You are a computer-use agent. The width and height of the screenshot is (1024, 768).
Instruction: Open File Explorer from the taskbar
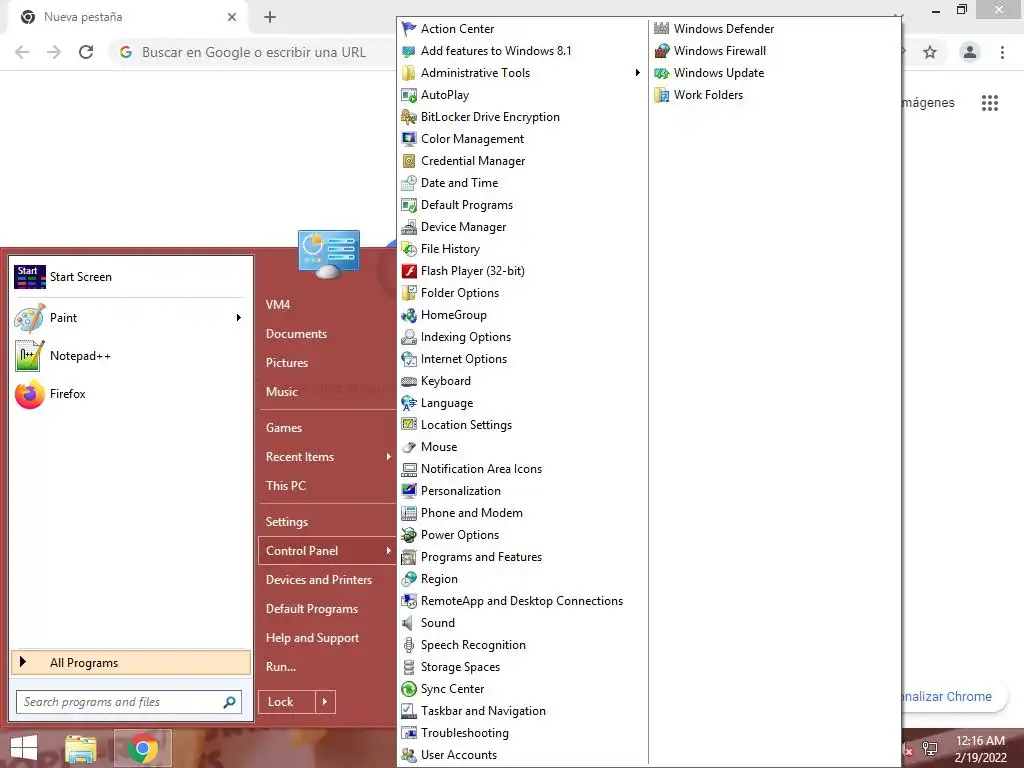pyautogui.click(x=80, y=748)
